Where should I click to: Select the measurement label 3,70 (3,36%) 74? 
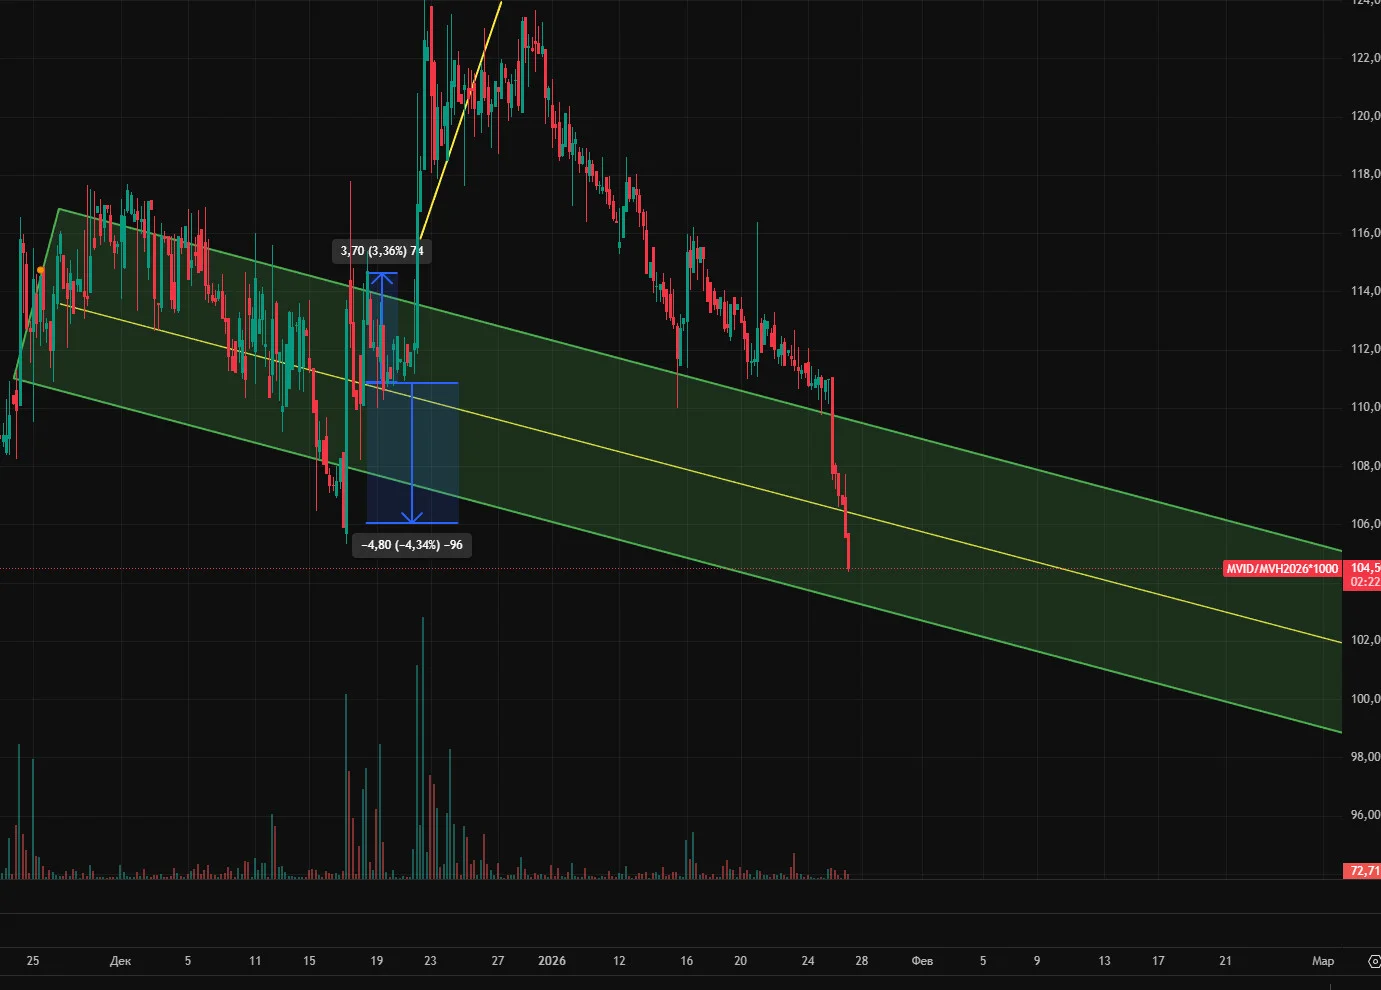[382, 251]
